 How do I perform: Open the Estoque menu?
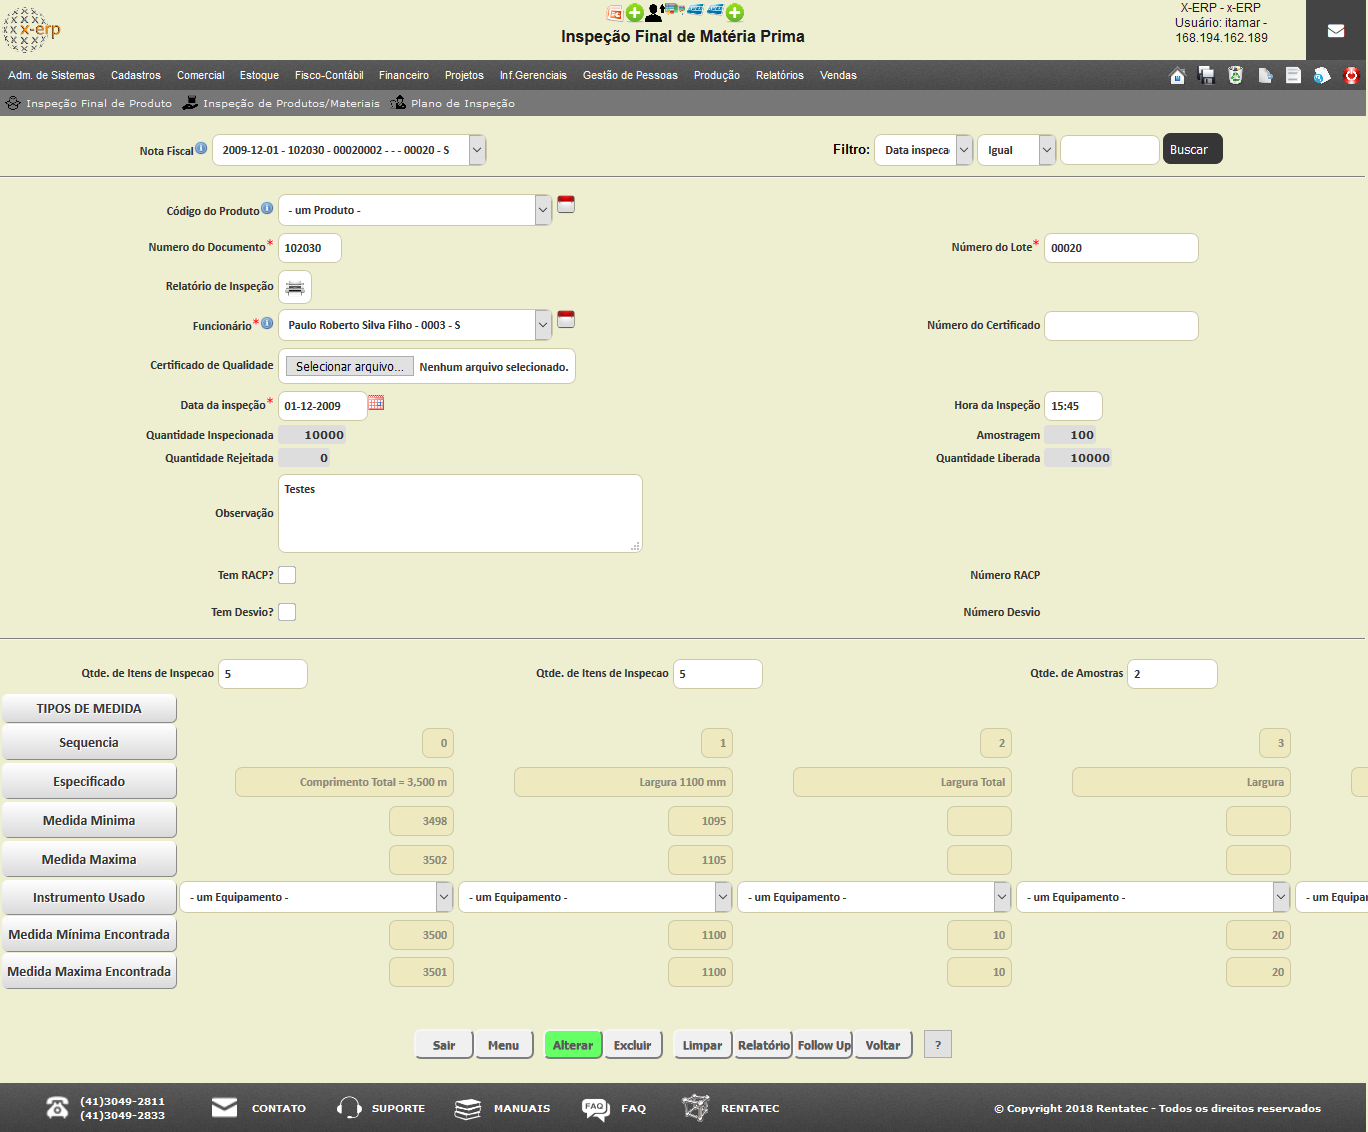coord(259,75)
